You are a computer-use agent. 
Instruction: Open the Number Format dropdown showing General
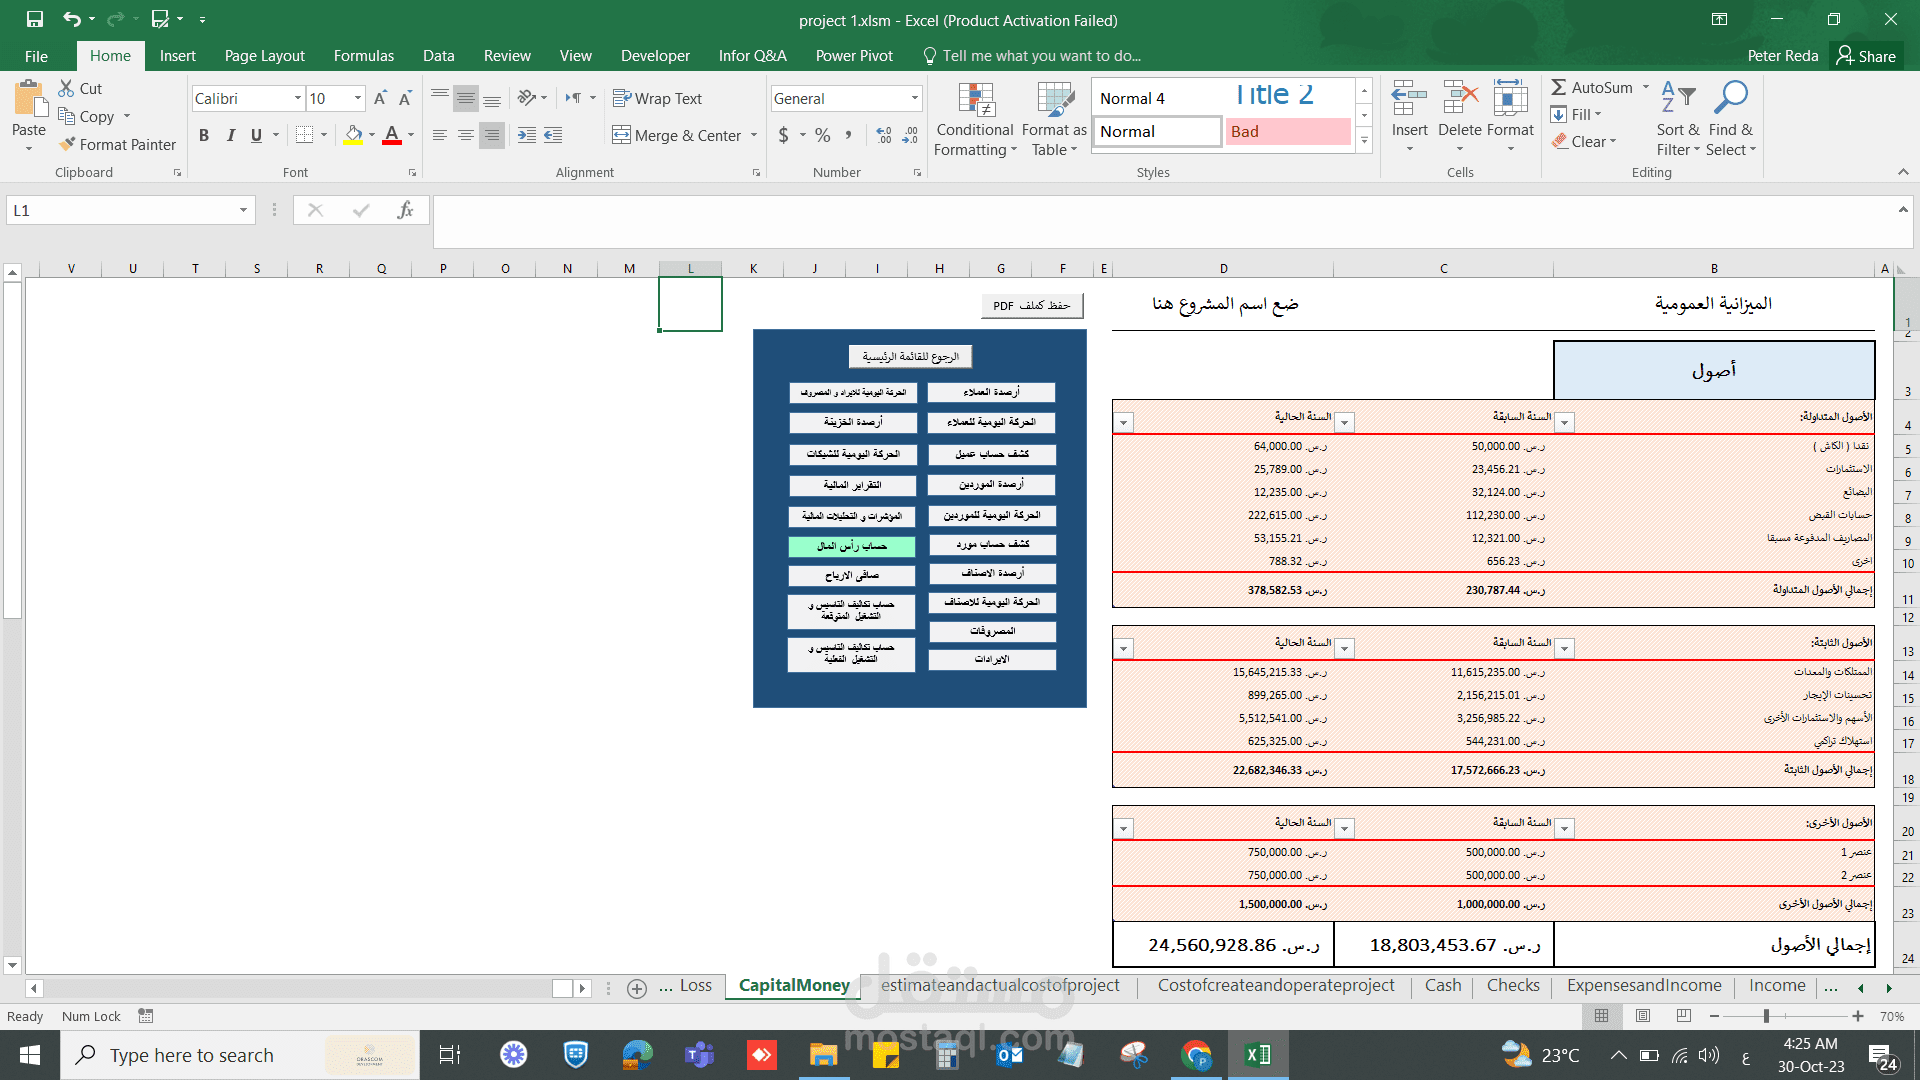point(914,98)
